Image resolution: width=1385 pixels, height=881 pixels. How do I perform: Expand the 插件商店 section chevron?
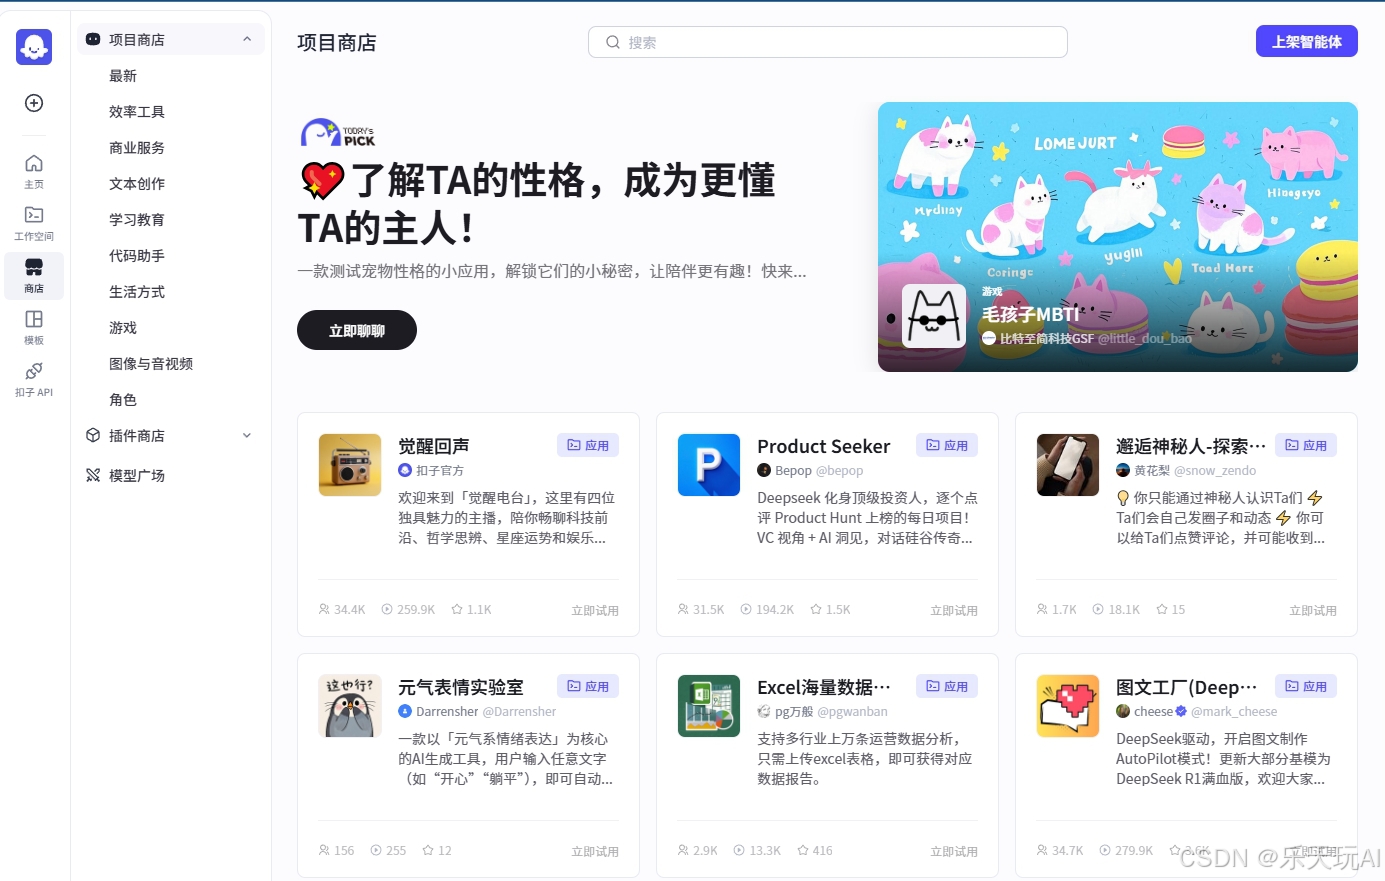click(x=247, y=435)
